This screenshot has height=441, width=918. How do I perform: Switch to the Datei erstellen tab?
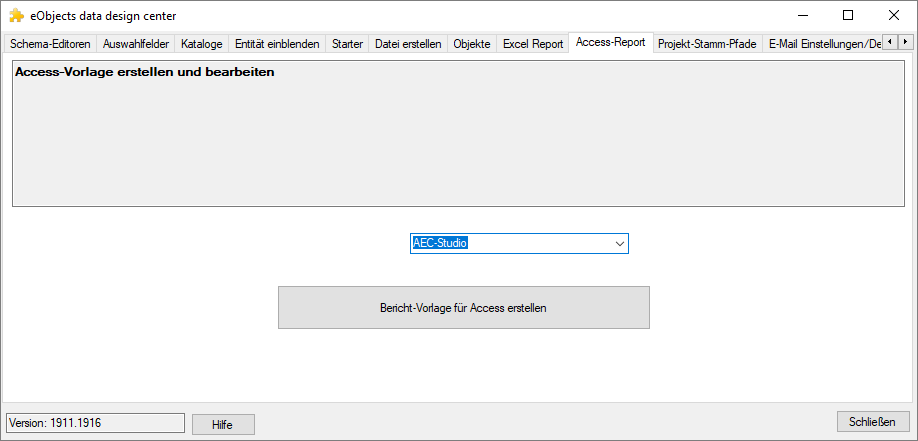pos(408,44)
